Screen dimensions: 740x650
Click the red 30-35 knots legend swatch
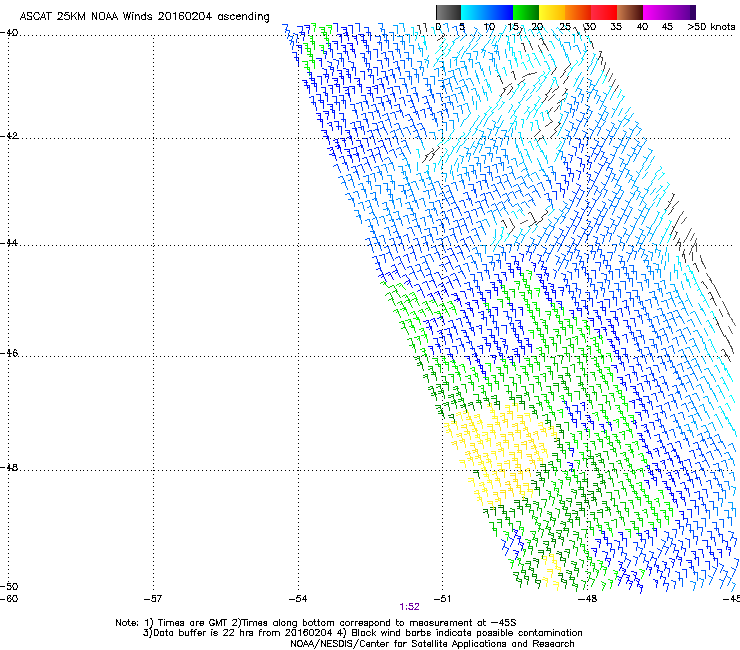[x=604, y=12]
